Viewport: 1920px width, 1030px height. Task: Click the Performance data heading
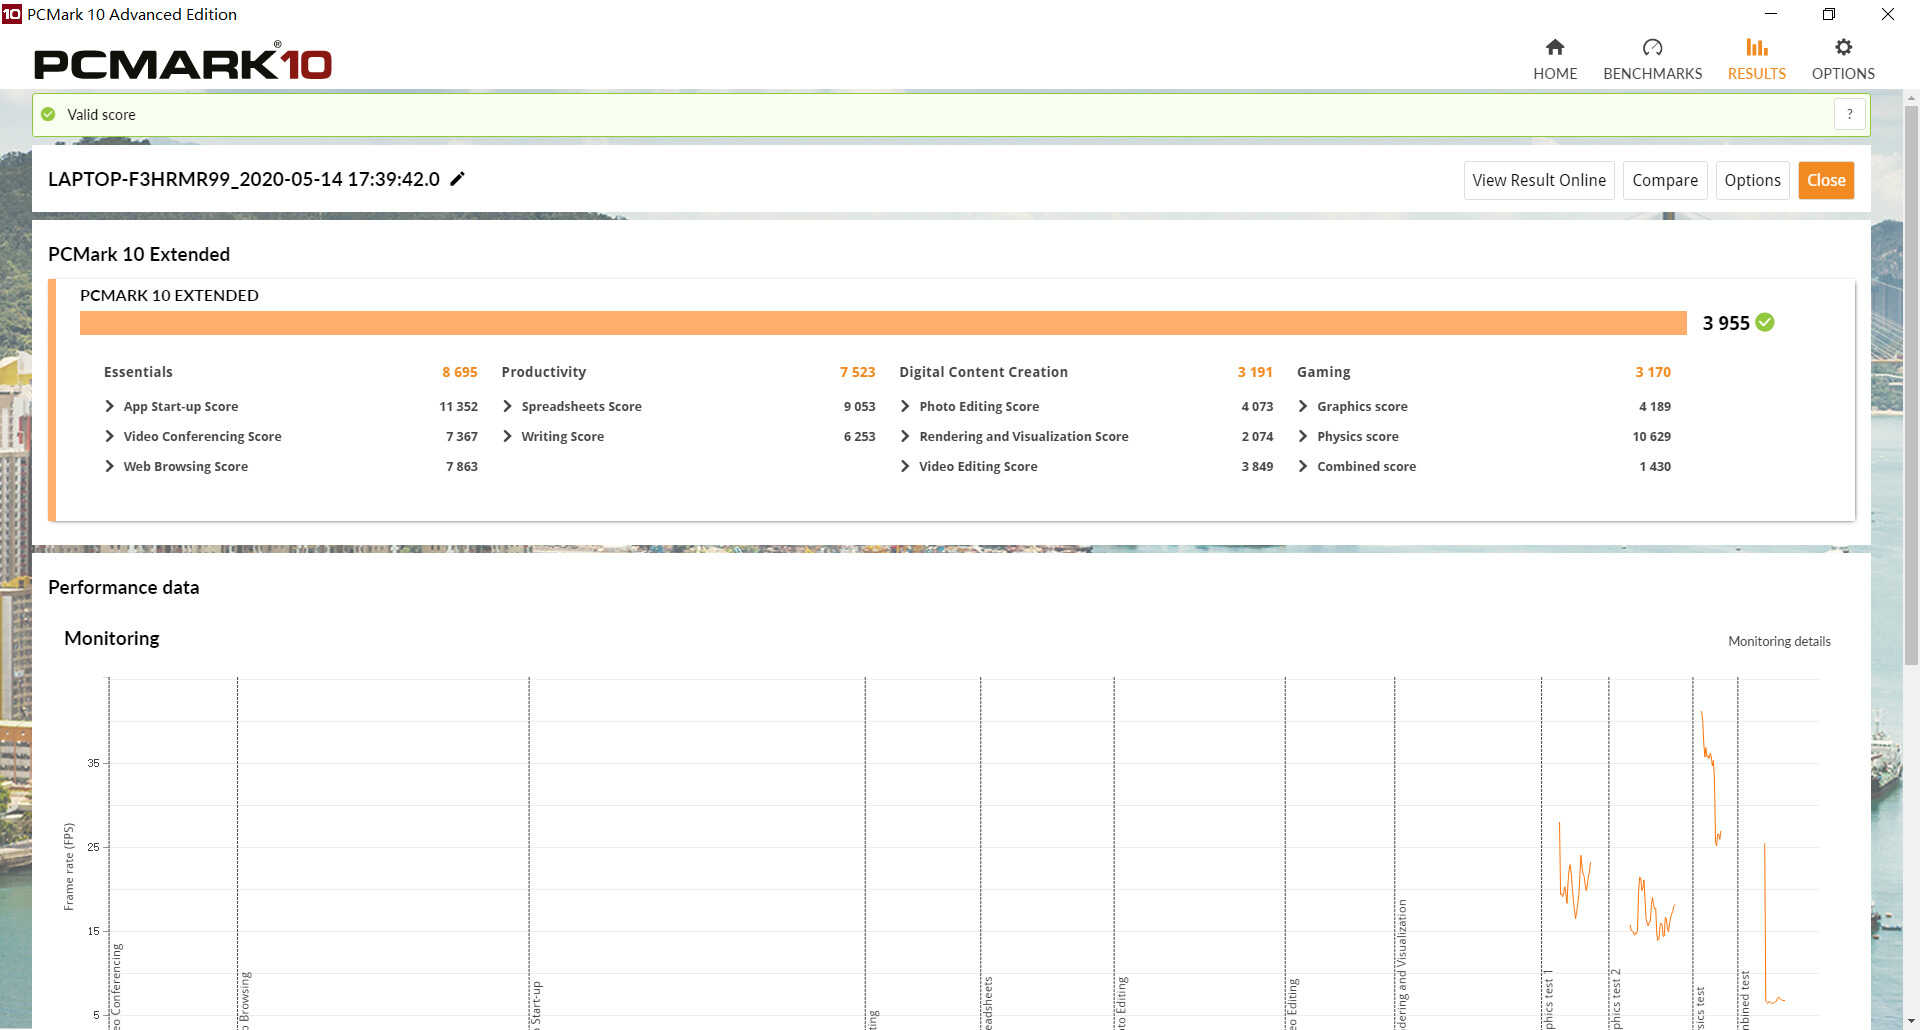point(123,587)
